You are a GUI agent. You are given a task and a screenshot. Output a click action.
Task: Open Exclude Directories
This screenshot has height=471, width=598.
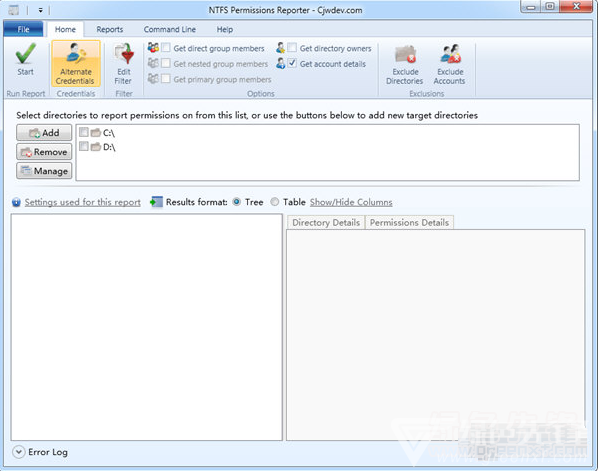405,64
